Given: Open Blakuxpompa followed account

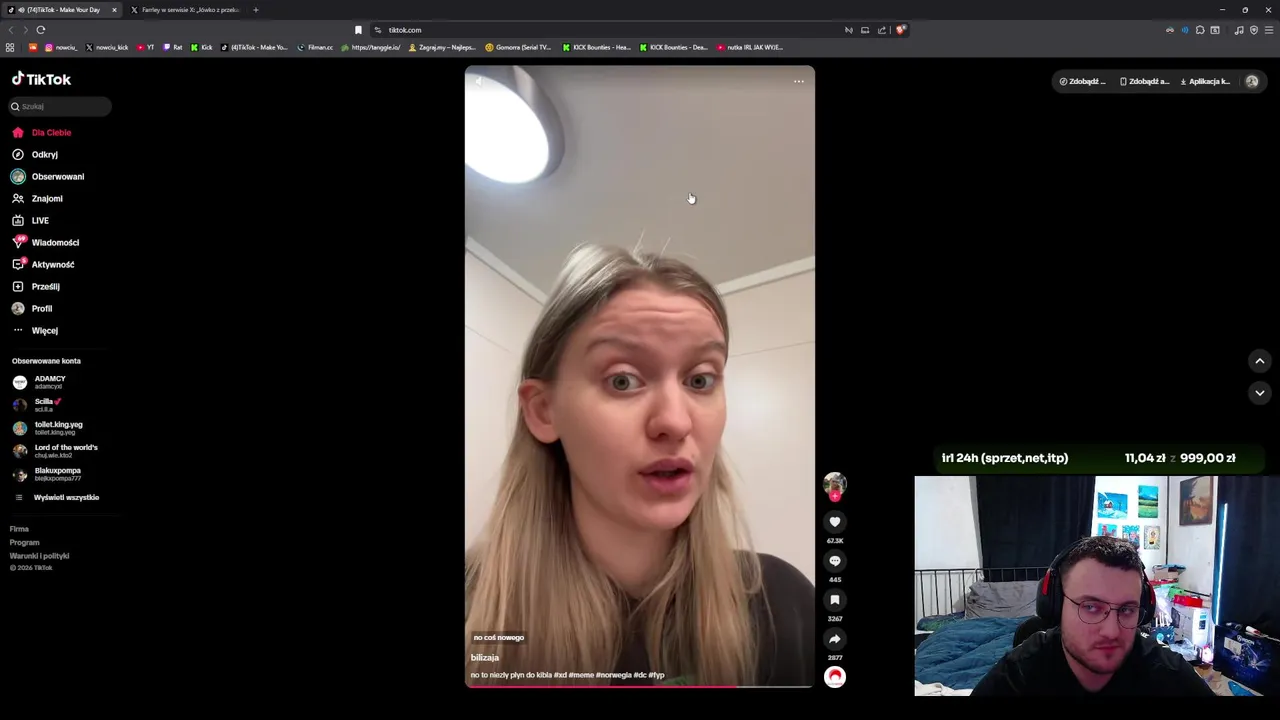Looking at the screenshot, I should [x=47, y=474].
